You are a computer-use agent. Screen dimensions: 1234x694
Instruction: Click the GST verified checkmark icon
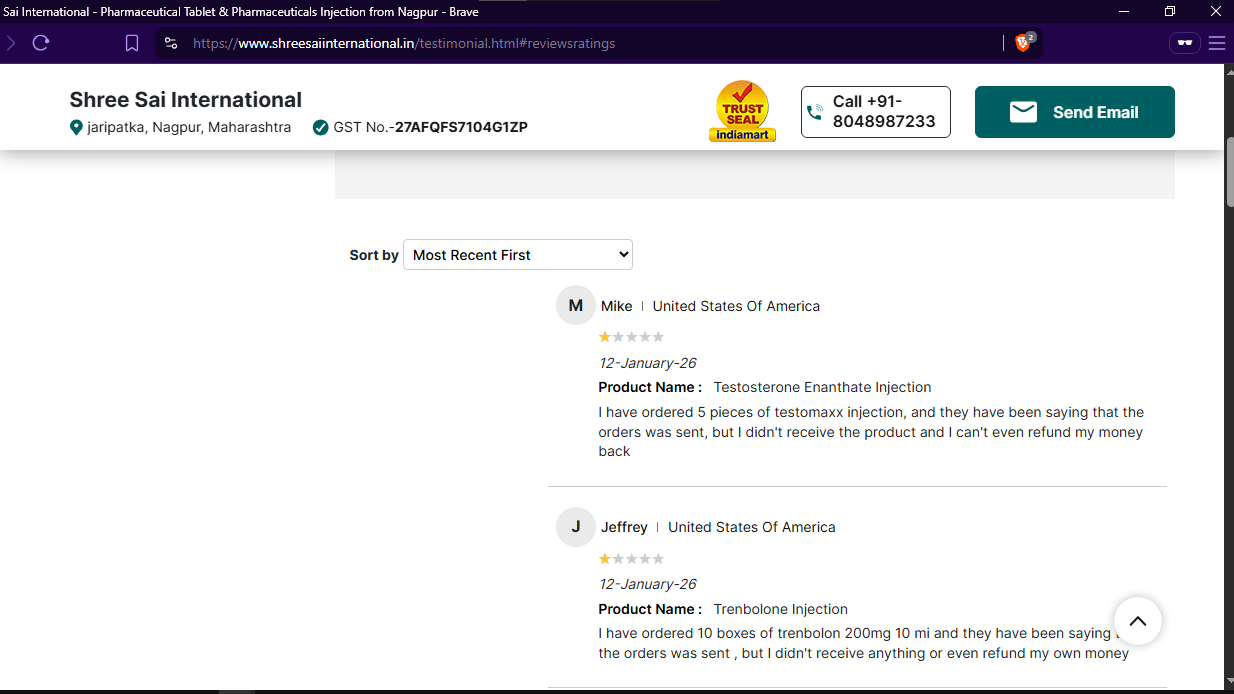(x=320, y=128)
